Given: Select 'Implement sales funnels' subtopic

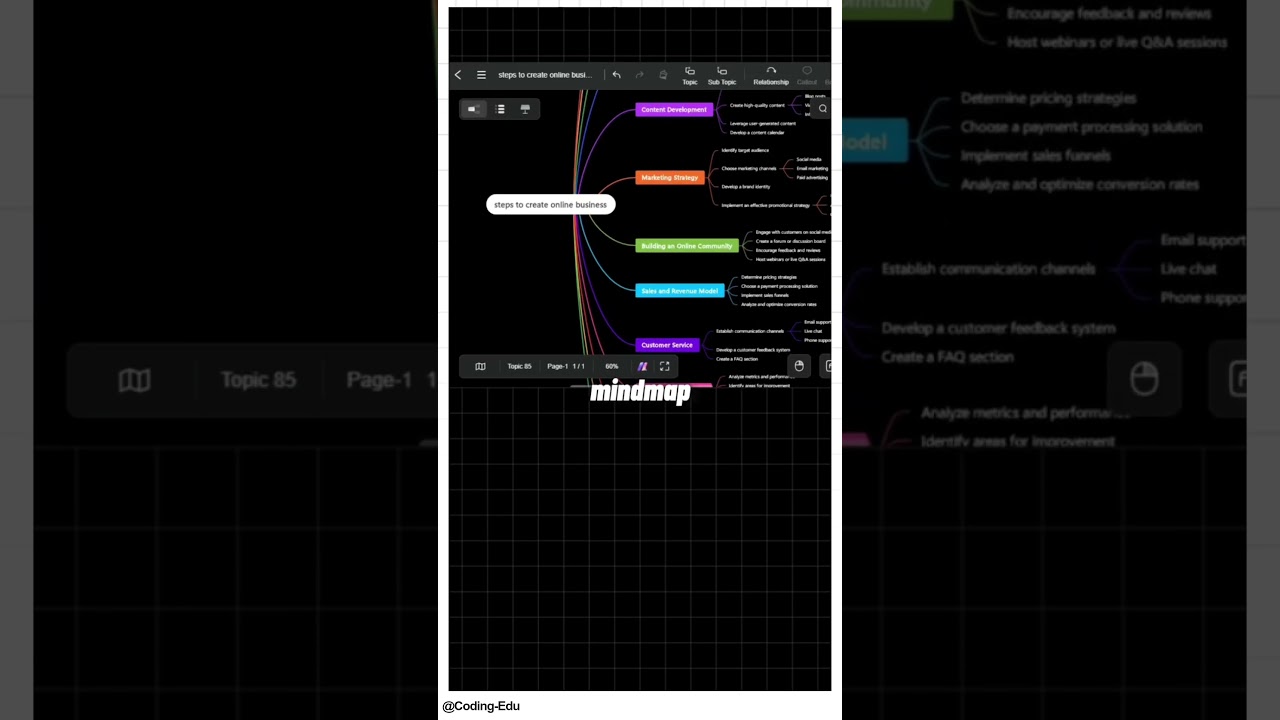Looking at the screenshot, I should pos(765,295).
